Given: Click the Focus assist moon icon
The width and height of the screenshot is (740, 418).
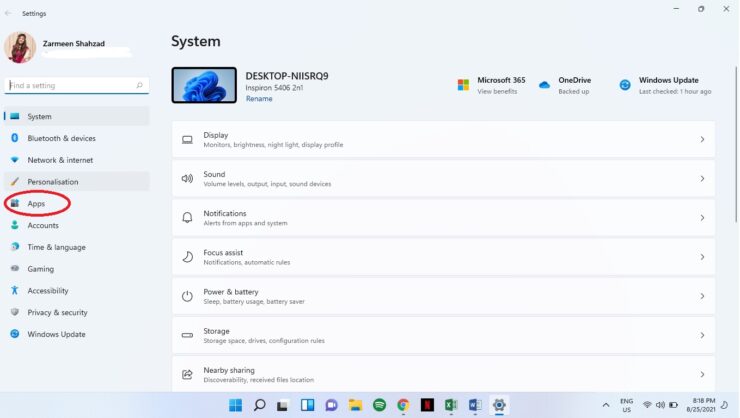Looking at the screenshot, I should (x=187, y=257).
